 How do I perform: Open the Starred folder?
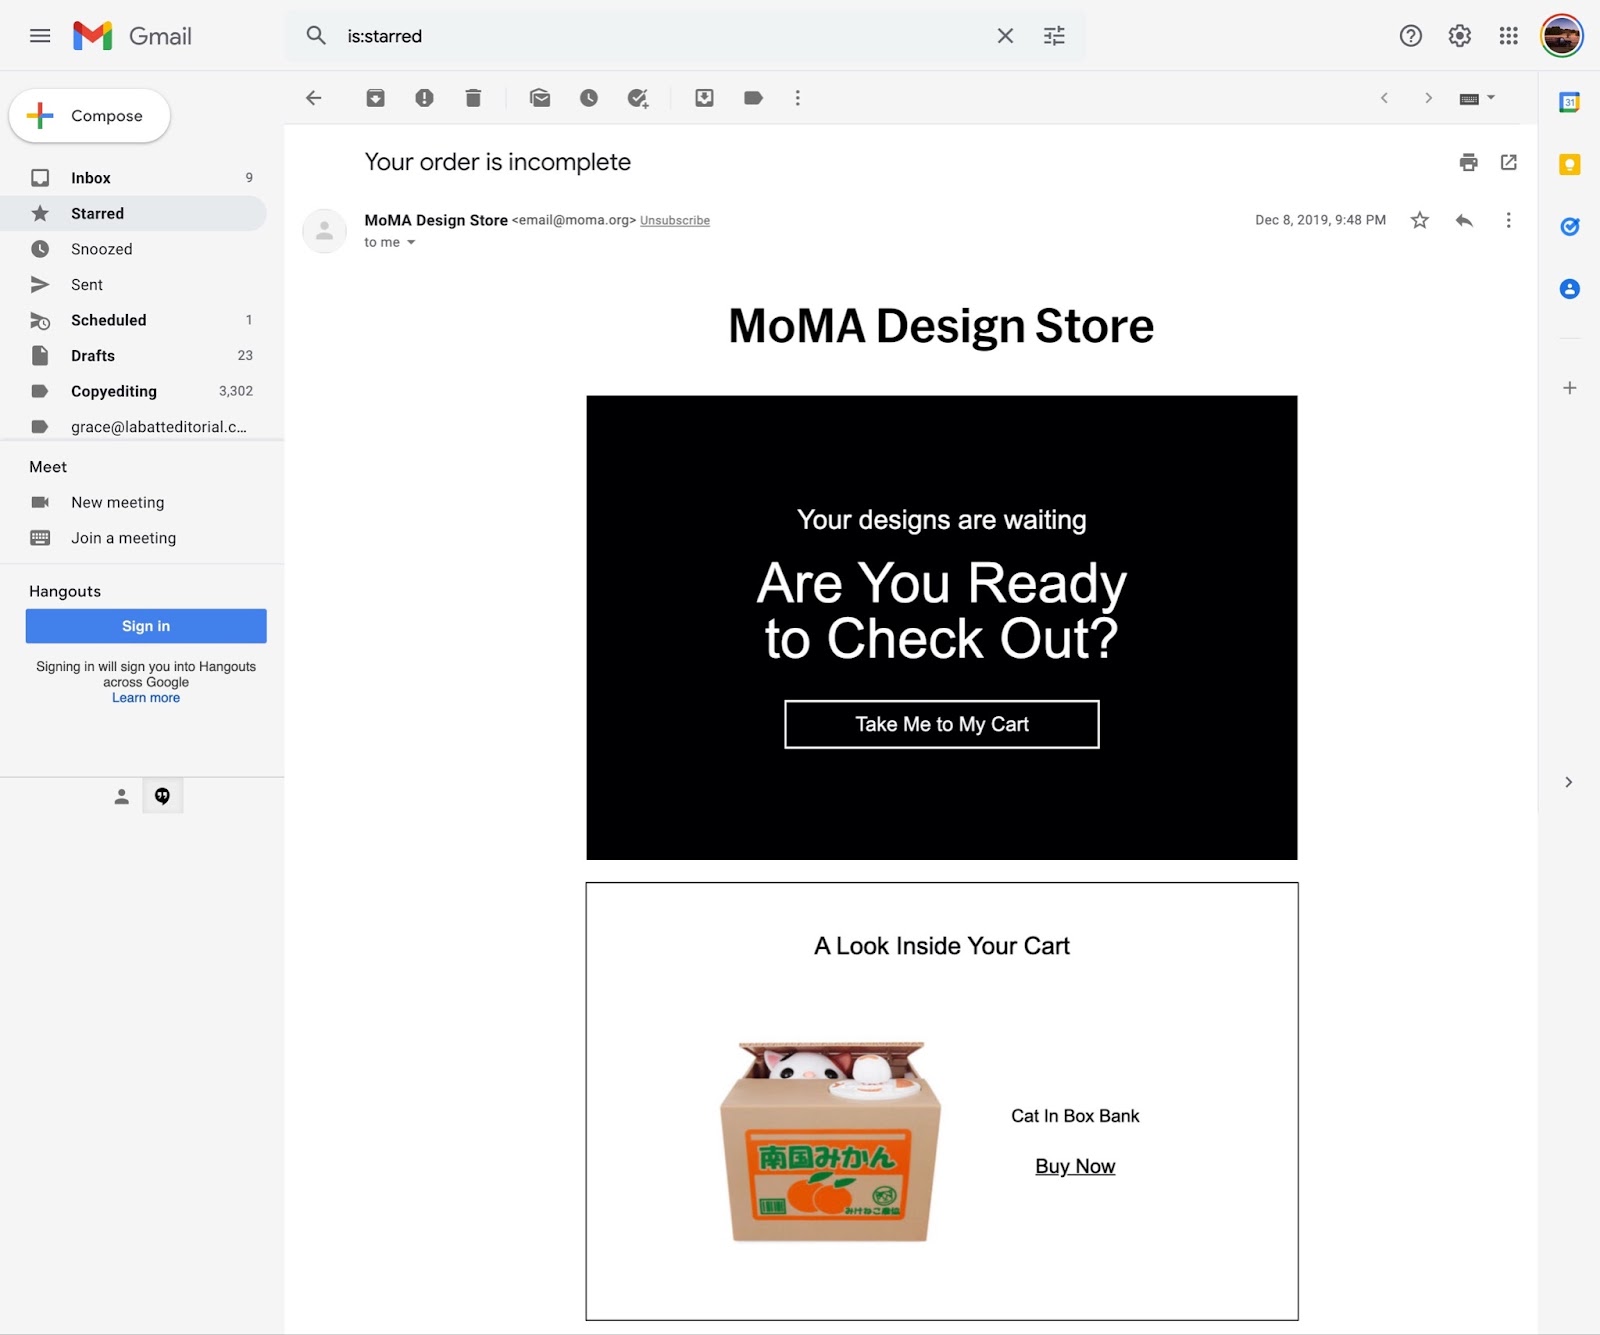(x=133, y=213)
